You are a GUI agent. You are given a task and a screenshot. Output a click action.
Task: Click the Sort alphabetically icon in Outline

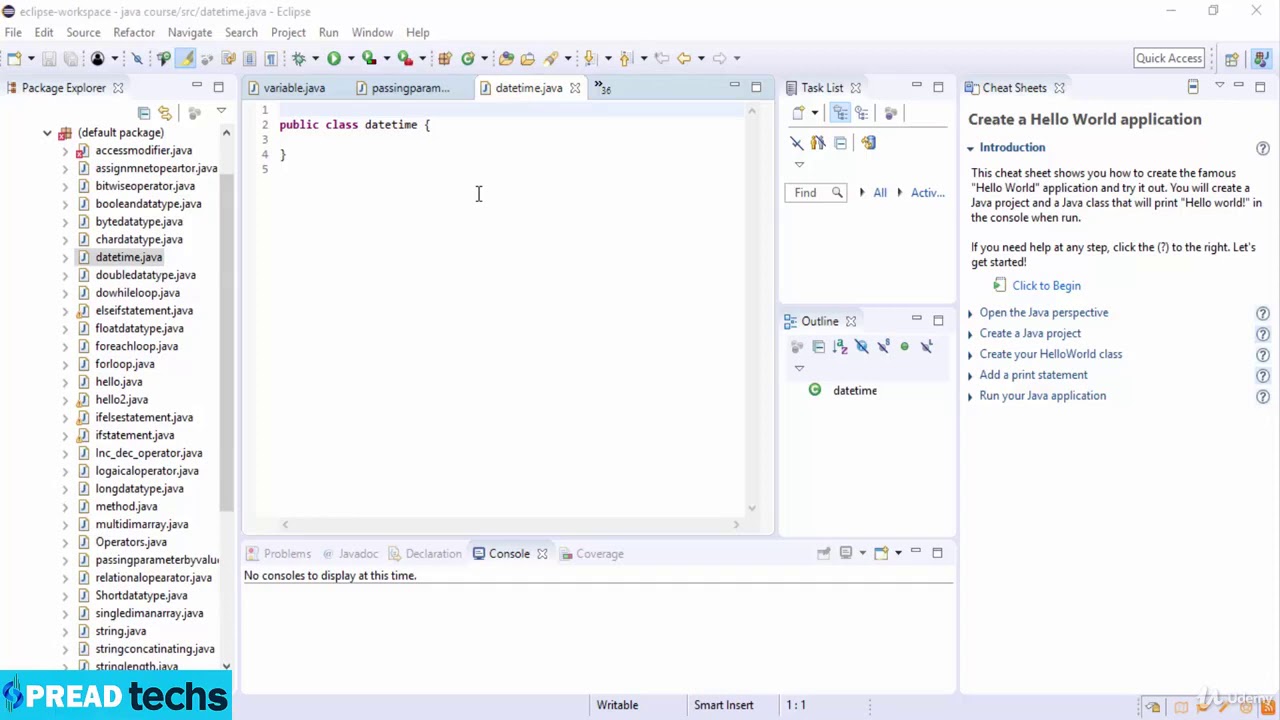point(840,346)
